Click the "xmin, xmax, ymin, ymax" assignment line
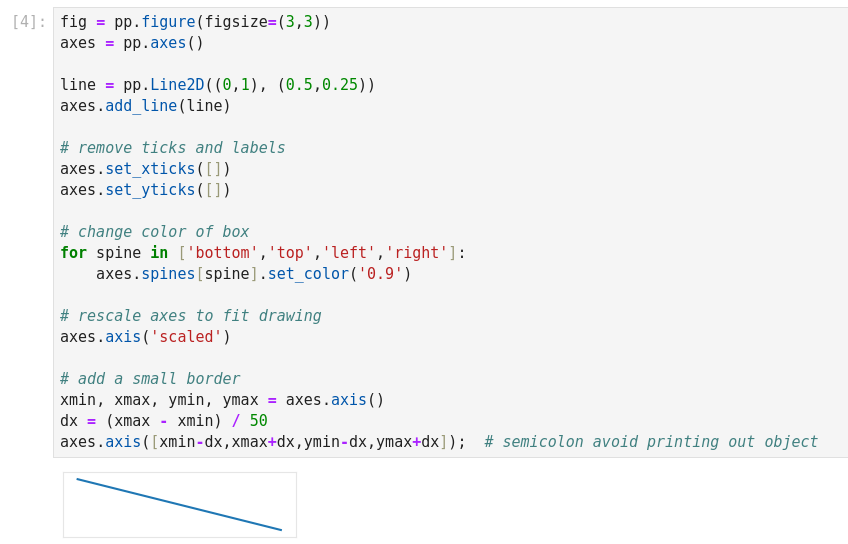The image size is (848, 544). coord(222,400)
